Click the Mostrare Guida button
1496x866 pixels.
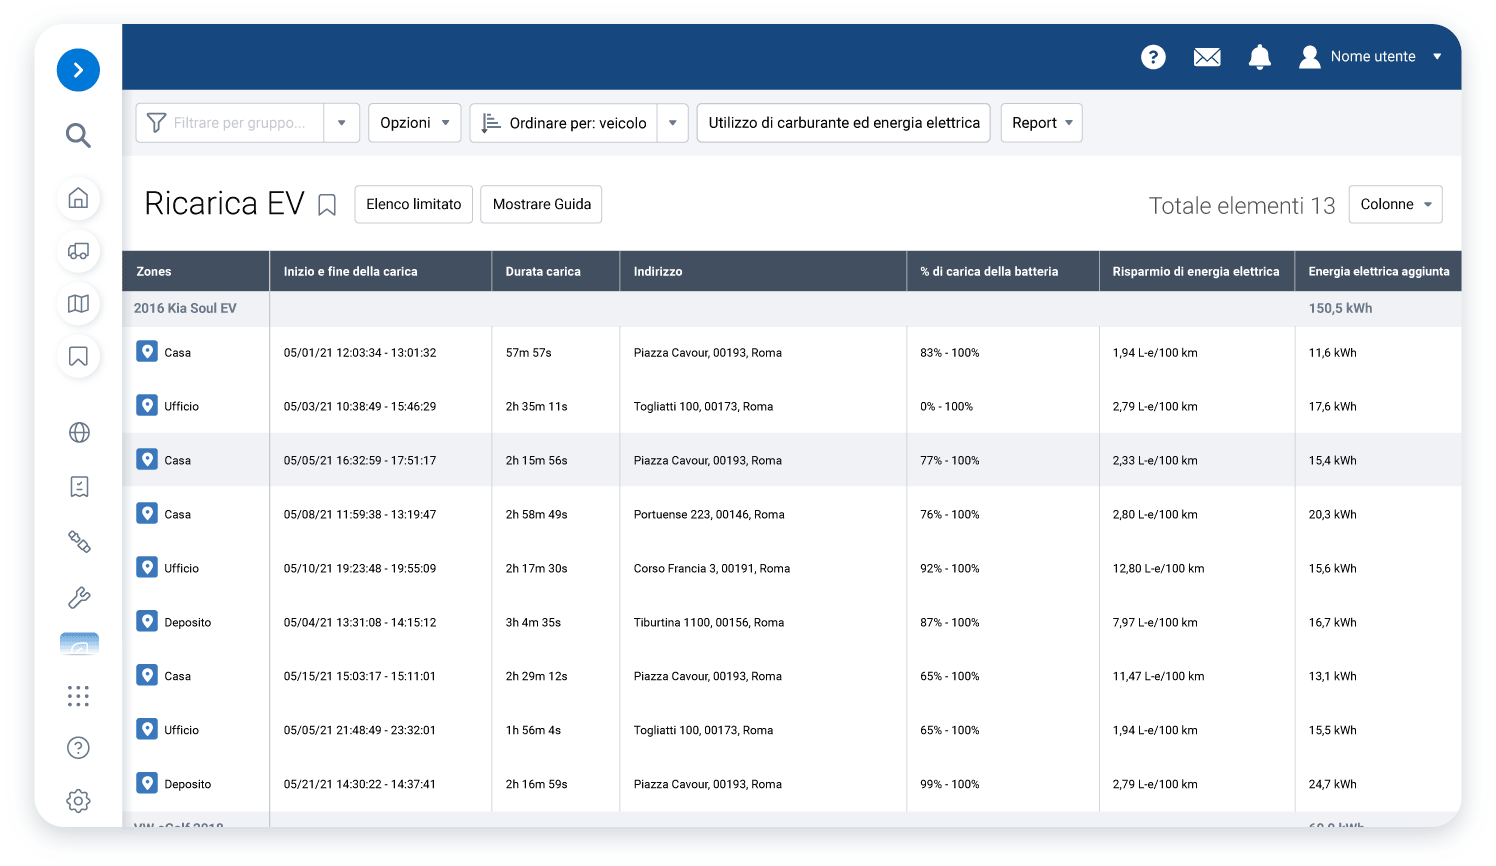[541, 204]
